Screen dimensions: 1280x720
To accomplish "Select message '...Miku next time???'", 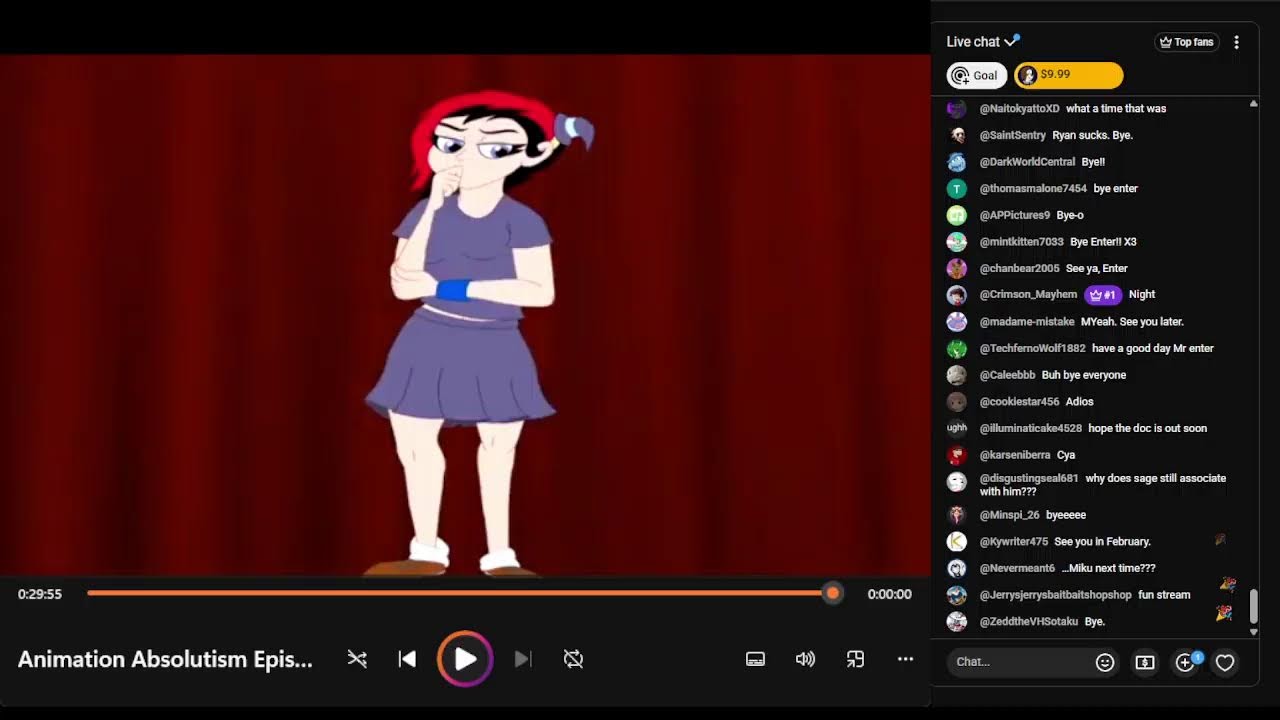I will (1109, 568).
